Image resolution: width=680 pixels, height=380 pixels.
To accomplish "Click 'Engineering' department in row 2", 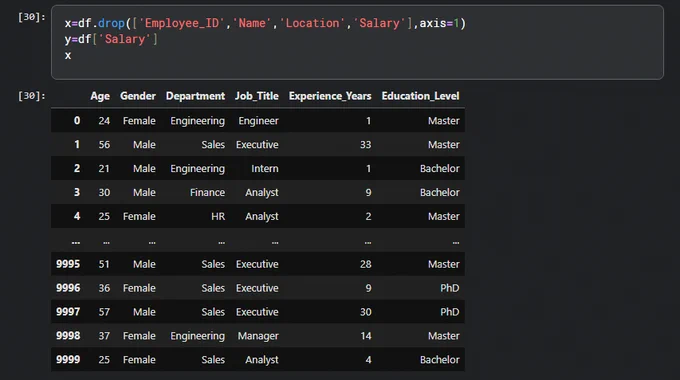I will click(x=197, y=168).
